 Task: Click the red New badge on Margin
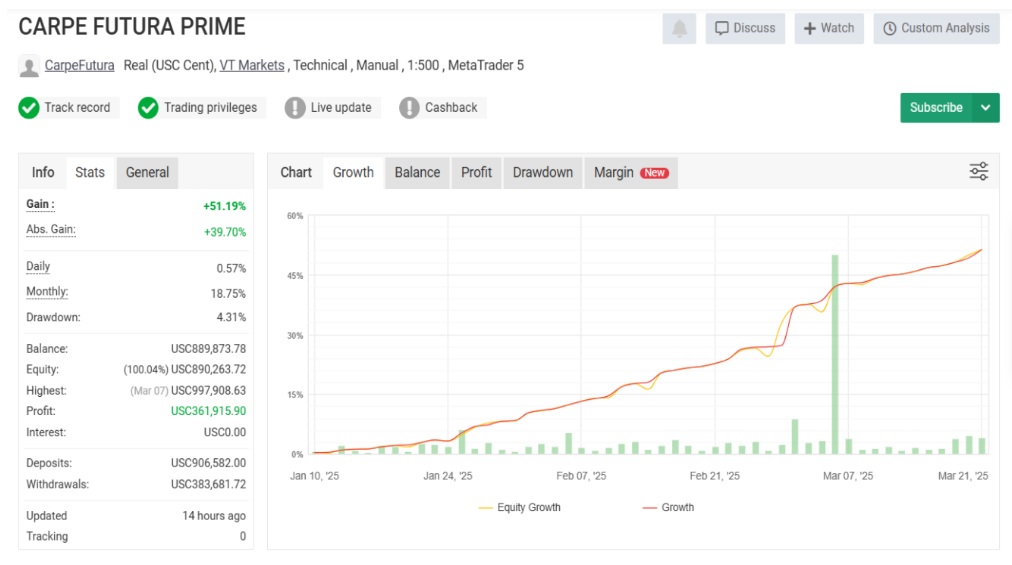click(x=654, y=172)
